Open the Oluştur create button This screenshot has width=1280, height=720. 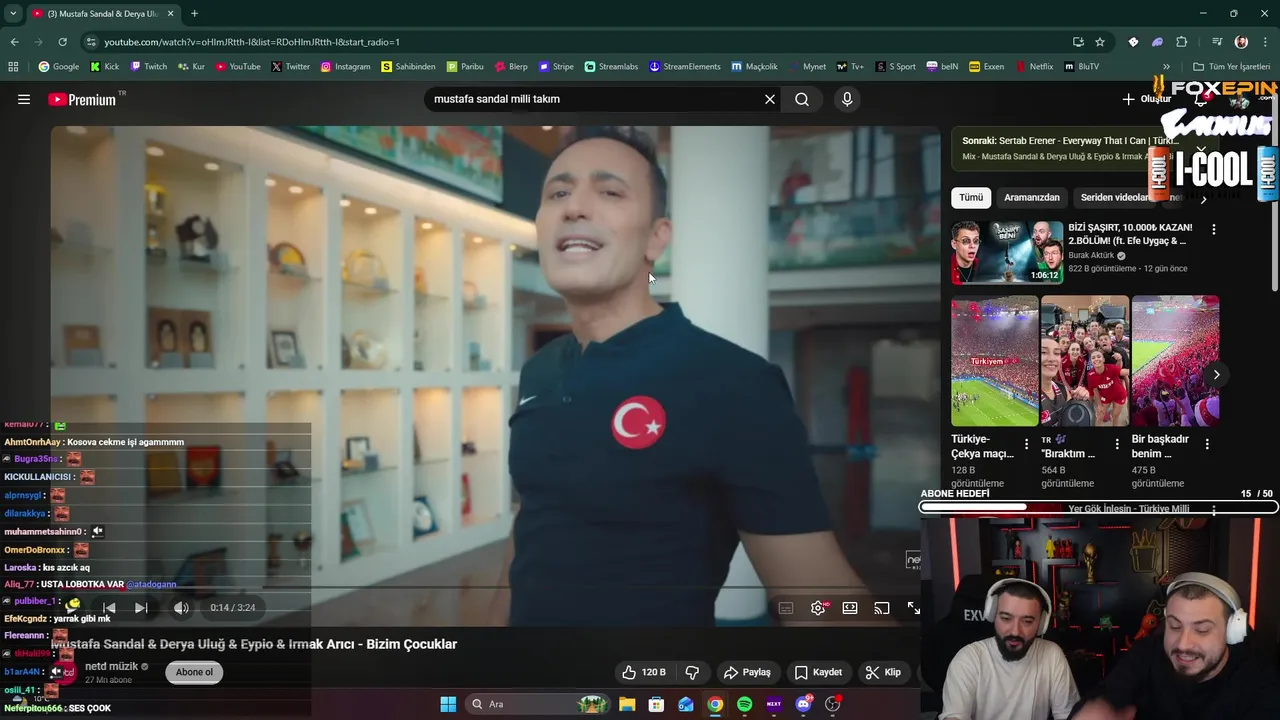tap(1146, 99)
